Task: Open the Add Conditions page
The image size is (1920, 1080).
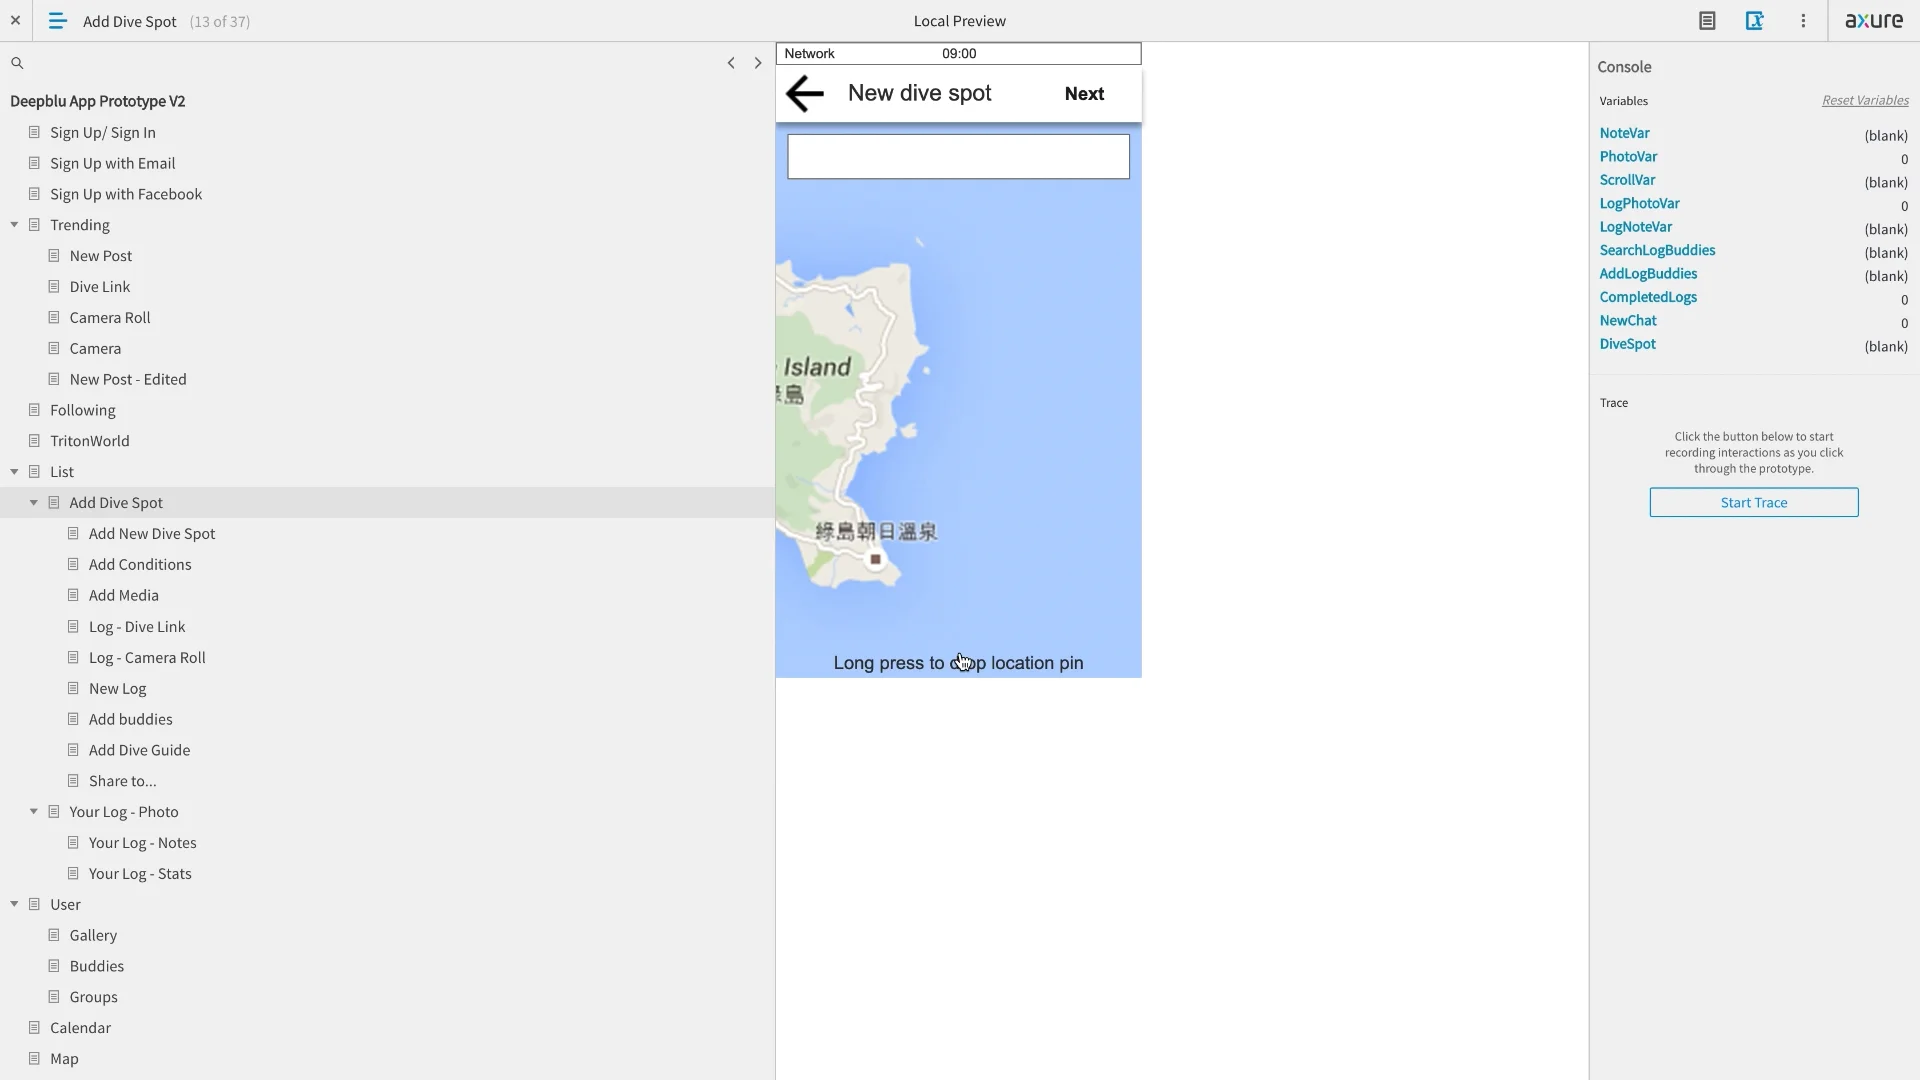Action: (140, 565)
